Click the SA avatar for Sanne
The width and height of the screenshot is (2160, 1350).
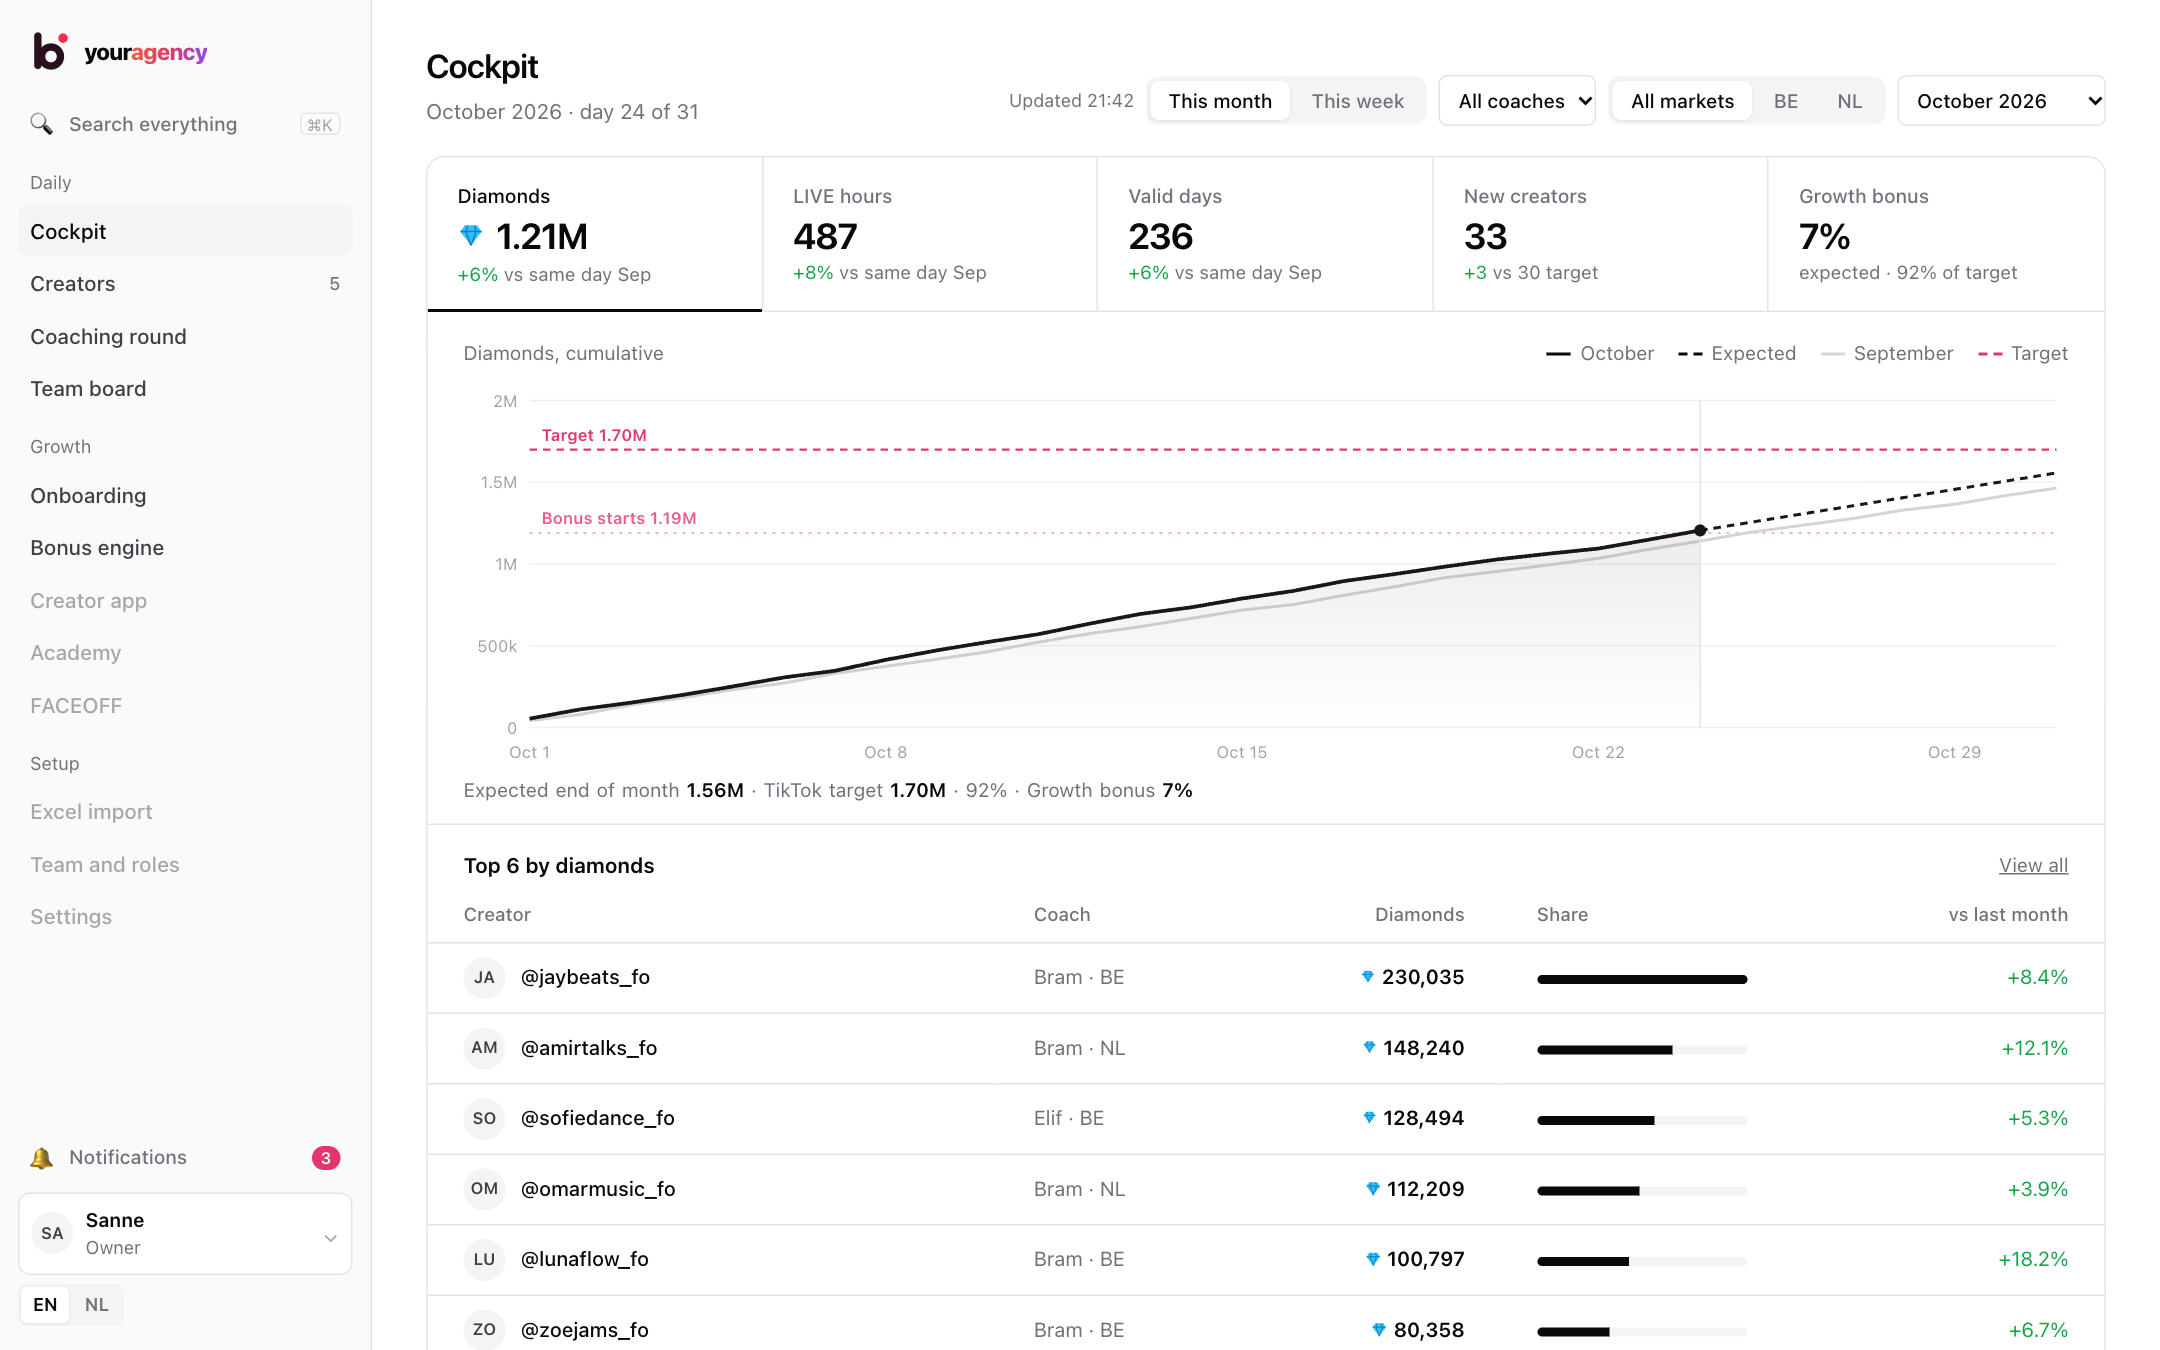tap(52, 1234)
